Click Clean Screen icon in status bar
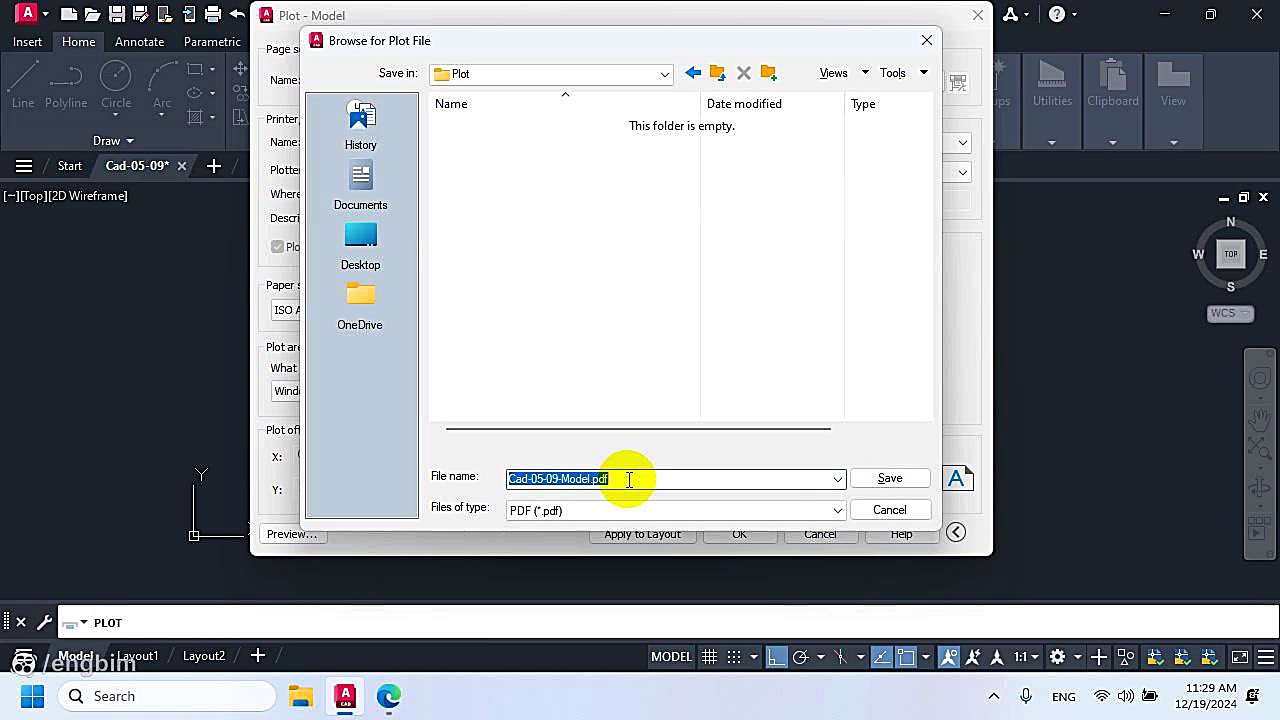 1240,657
